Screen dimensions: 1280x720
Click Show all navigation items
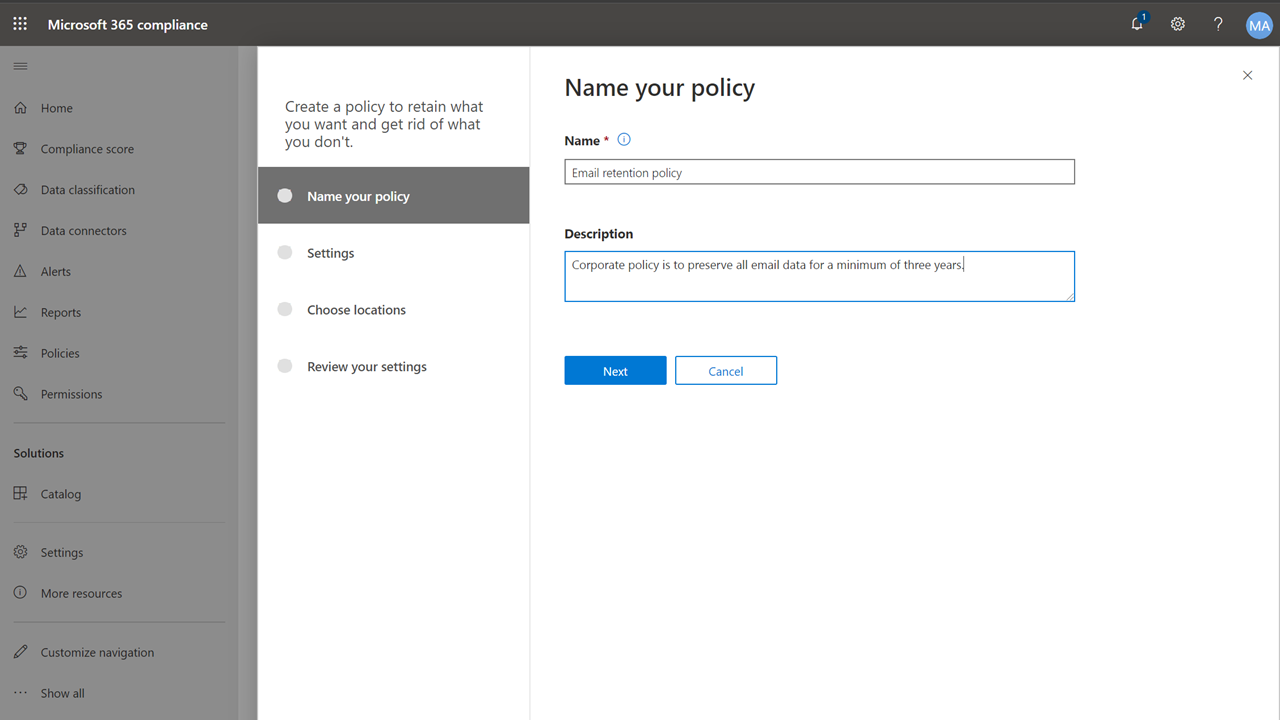point(63,693)
